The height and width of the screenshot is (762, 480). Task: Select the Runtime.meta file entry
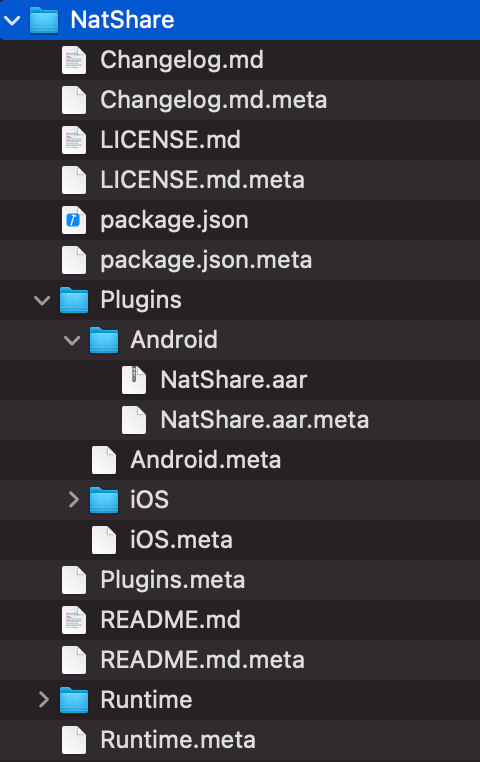[x=240, y=740]
